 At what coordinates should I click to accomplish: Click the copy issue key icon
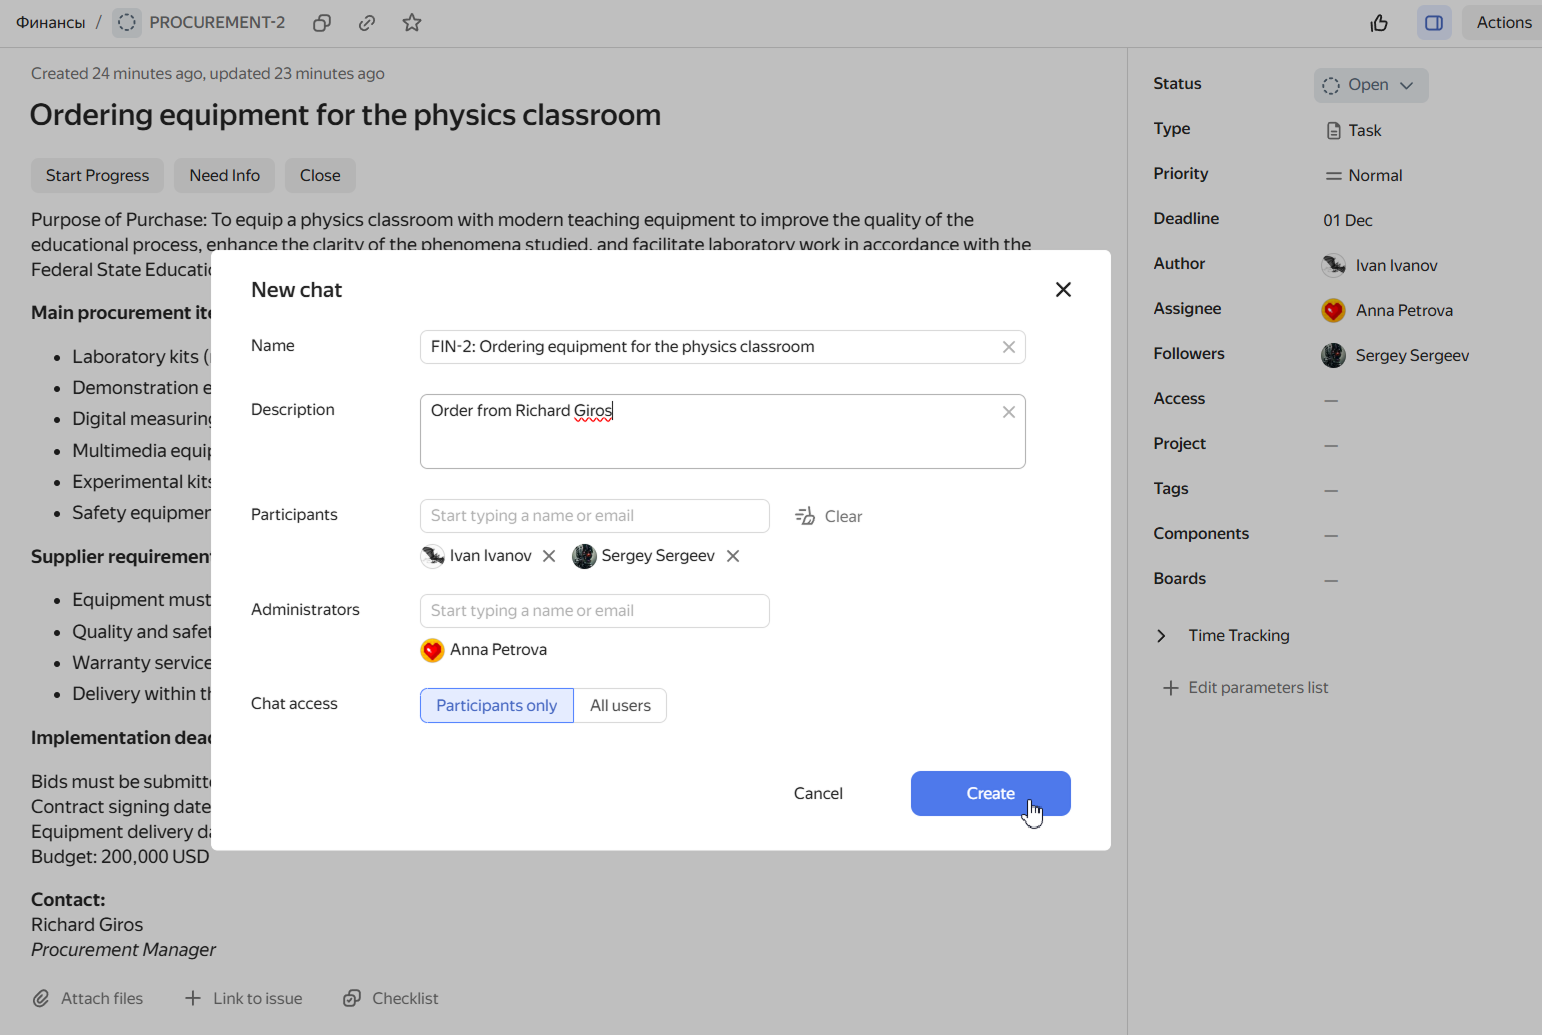[322, 23]
